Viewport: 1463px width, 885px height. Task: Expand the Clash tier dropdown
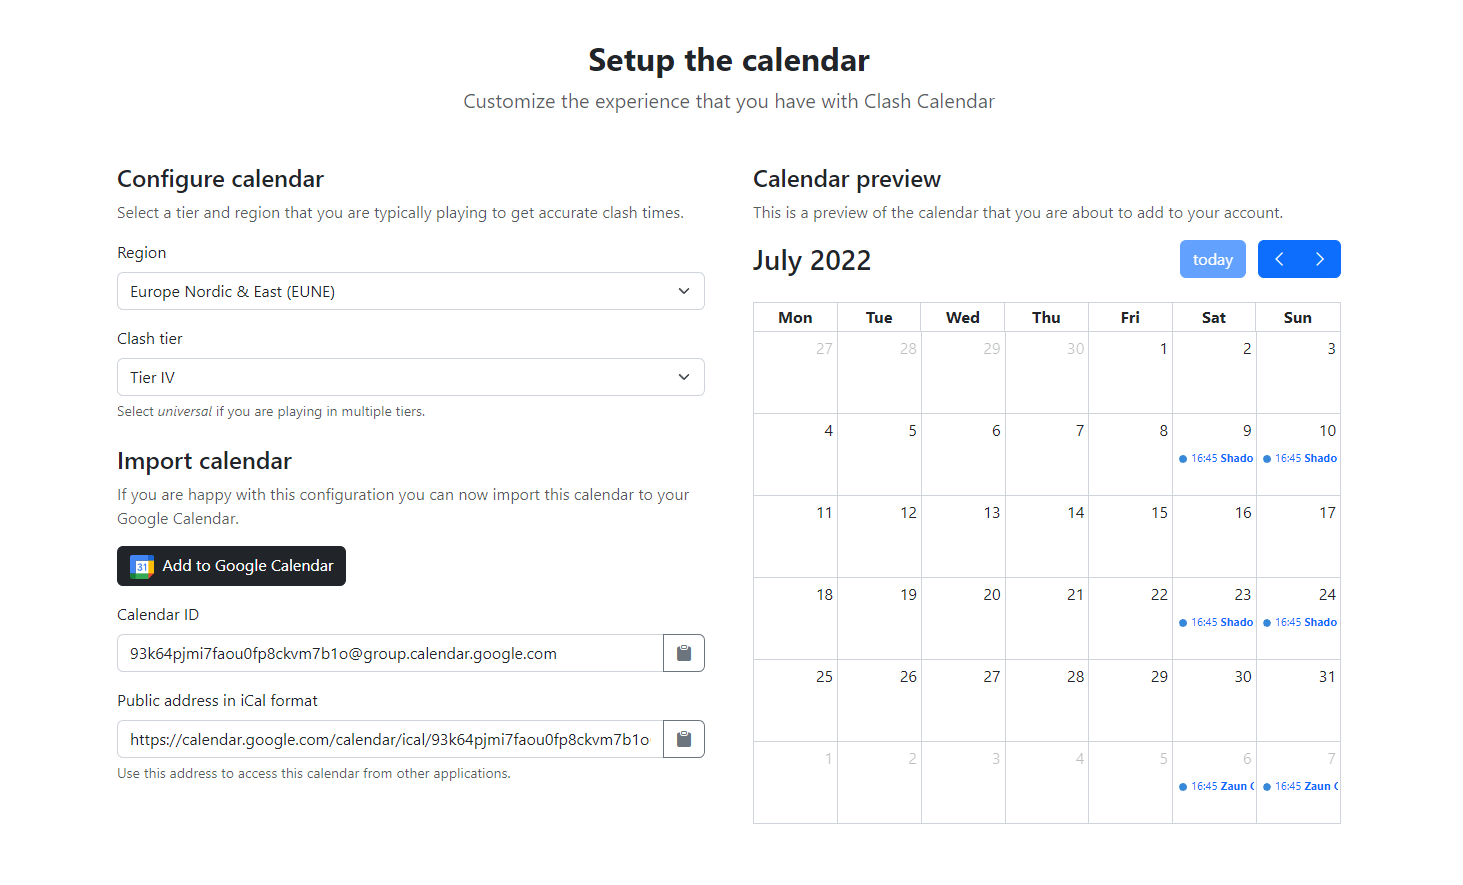point(410,377)
